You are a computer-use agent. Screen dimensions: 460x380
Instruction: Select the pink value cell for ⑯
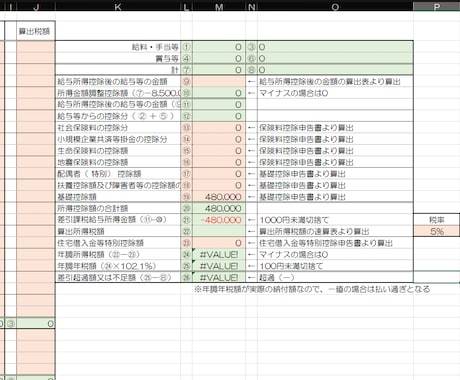click(x=219, y=162)
